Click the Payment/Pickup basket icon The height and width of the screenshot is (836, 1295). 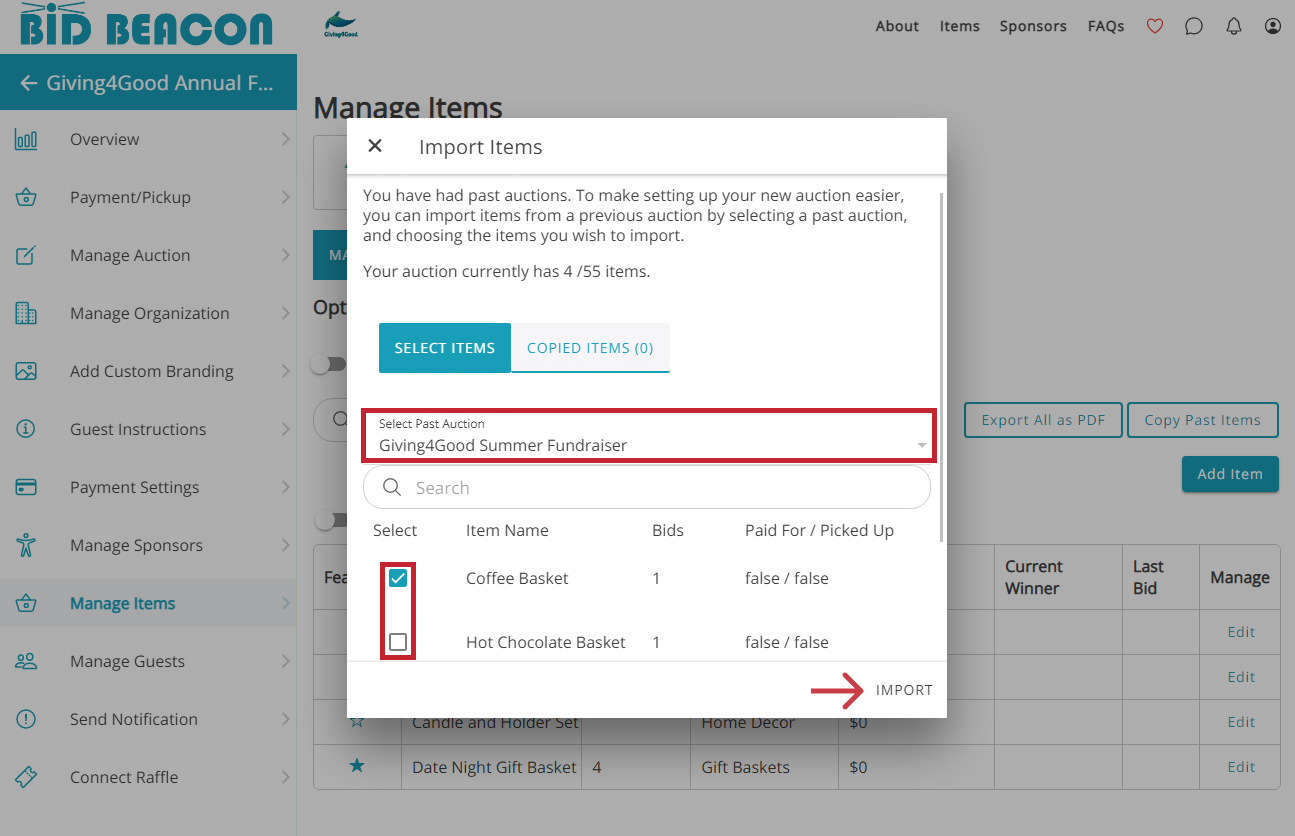[26, 197]
